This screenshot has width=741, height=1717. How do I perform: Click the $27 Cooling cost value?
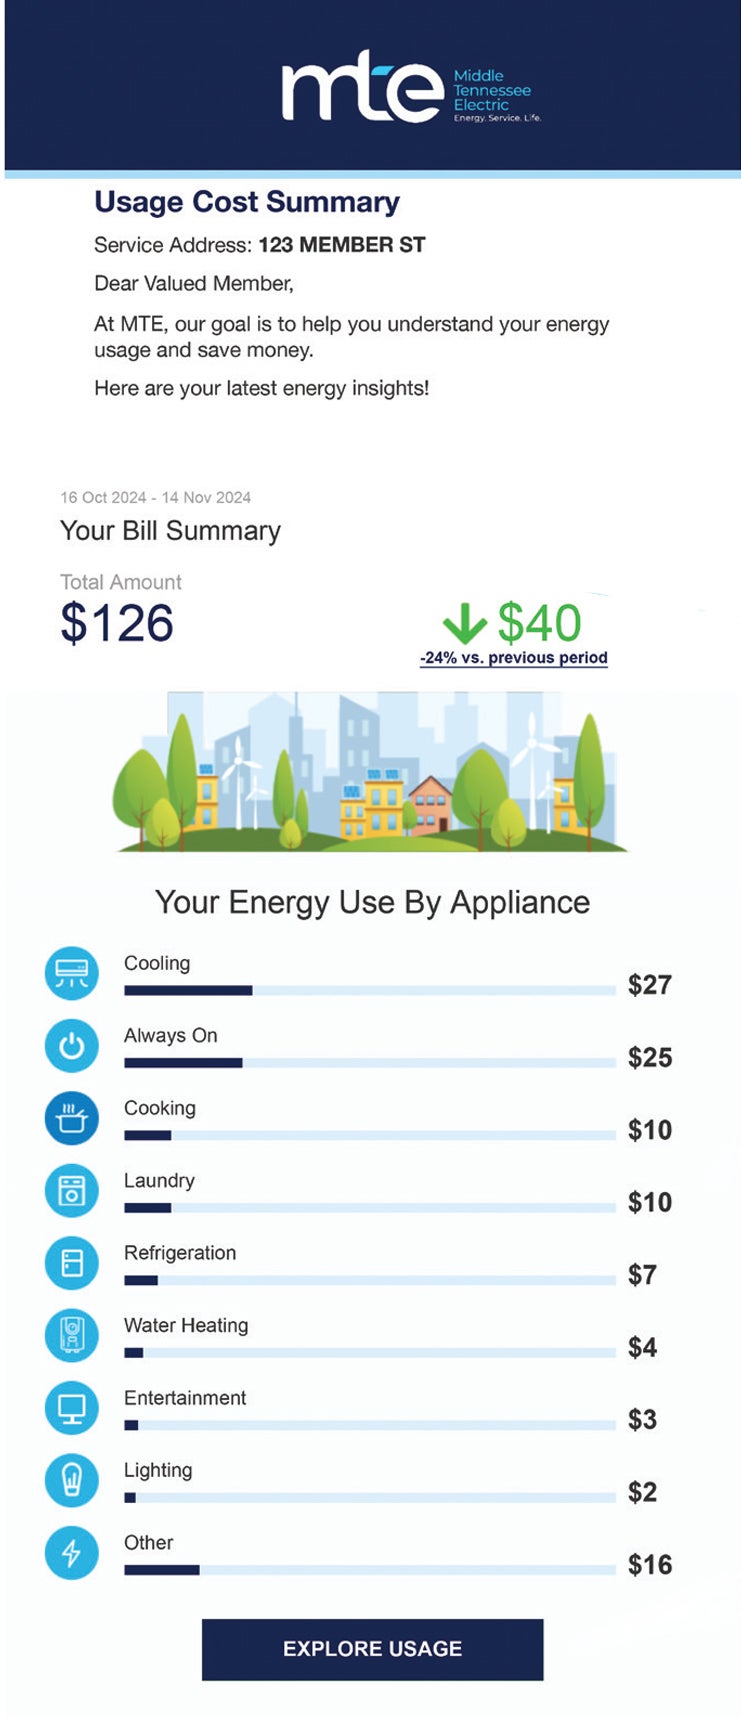click(650, 985)
